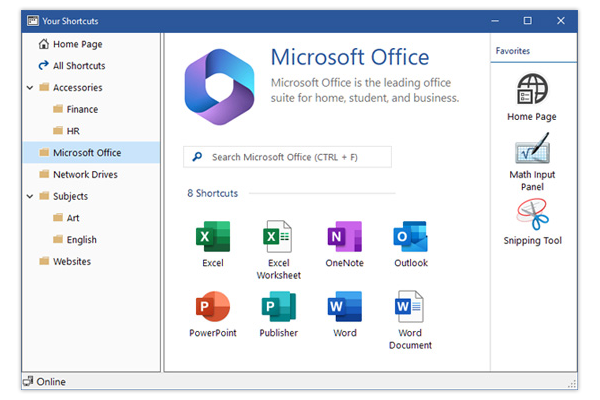Open the Art subfolder
This screenshot has height=400, width=600.
[73, 218]
